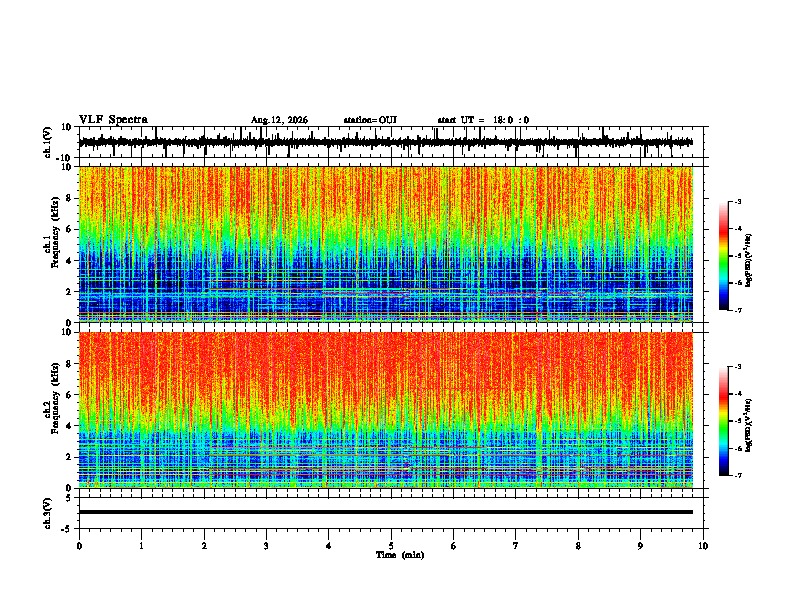Click the ch.1 spectrogram color scale bar

(x=724, y=256)
